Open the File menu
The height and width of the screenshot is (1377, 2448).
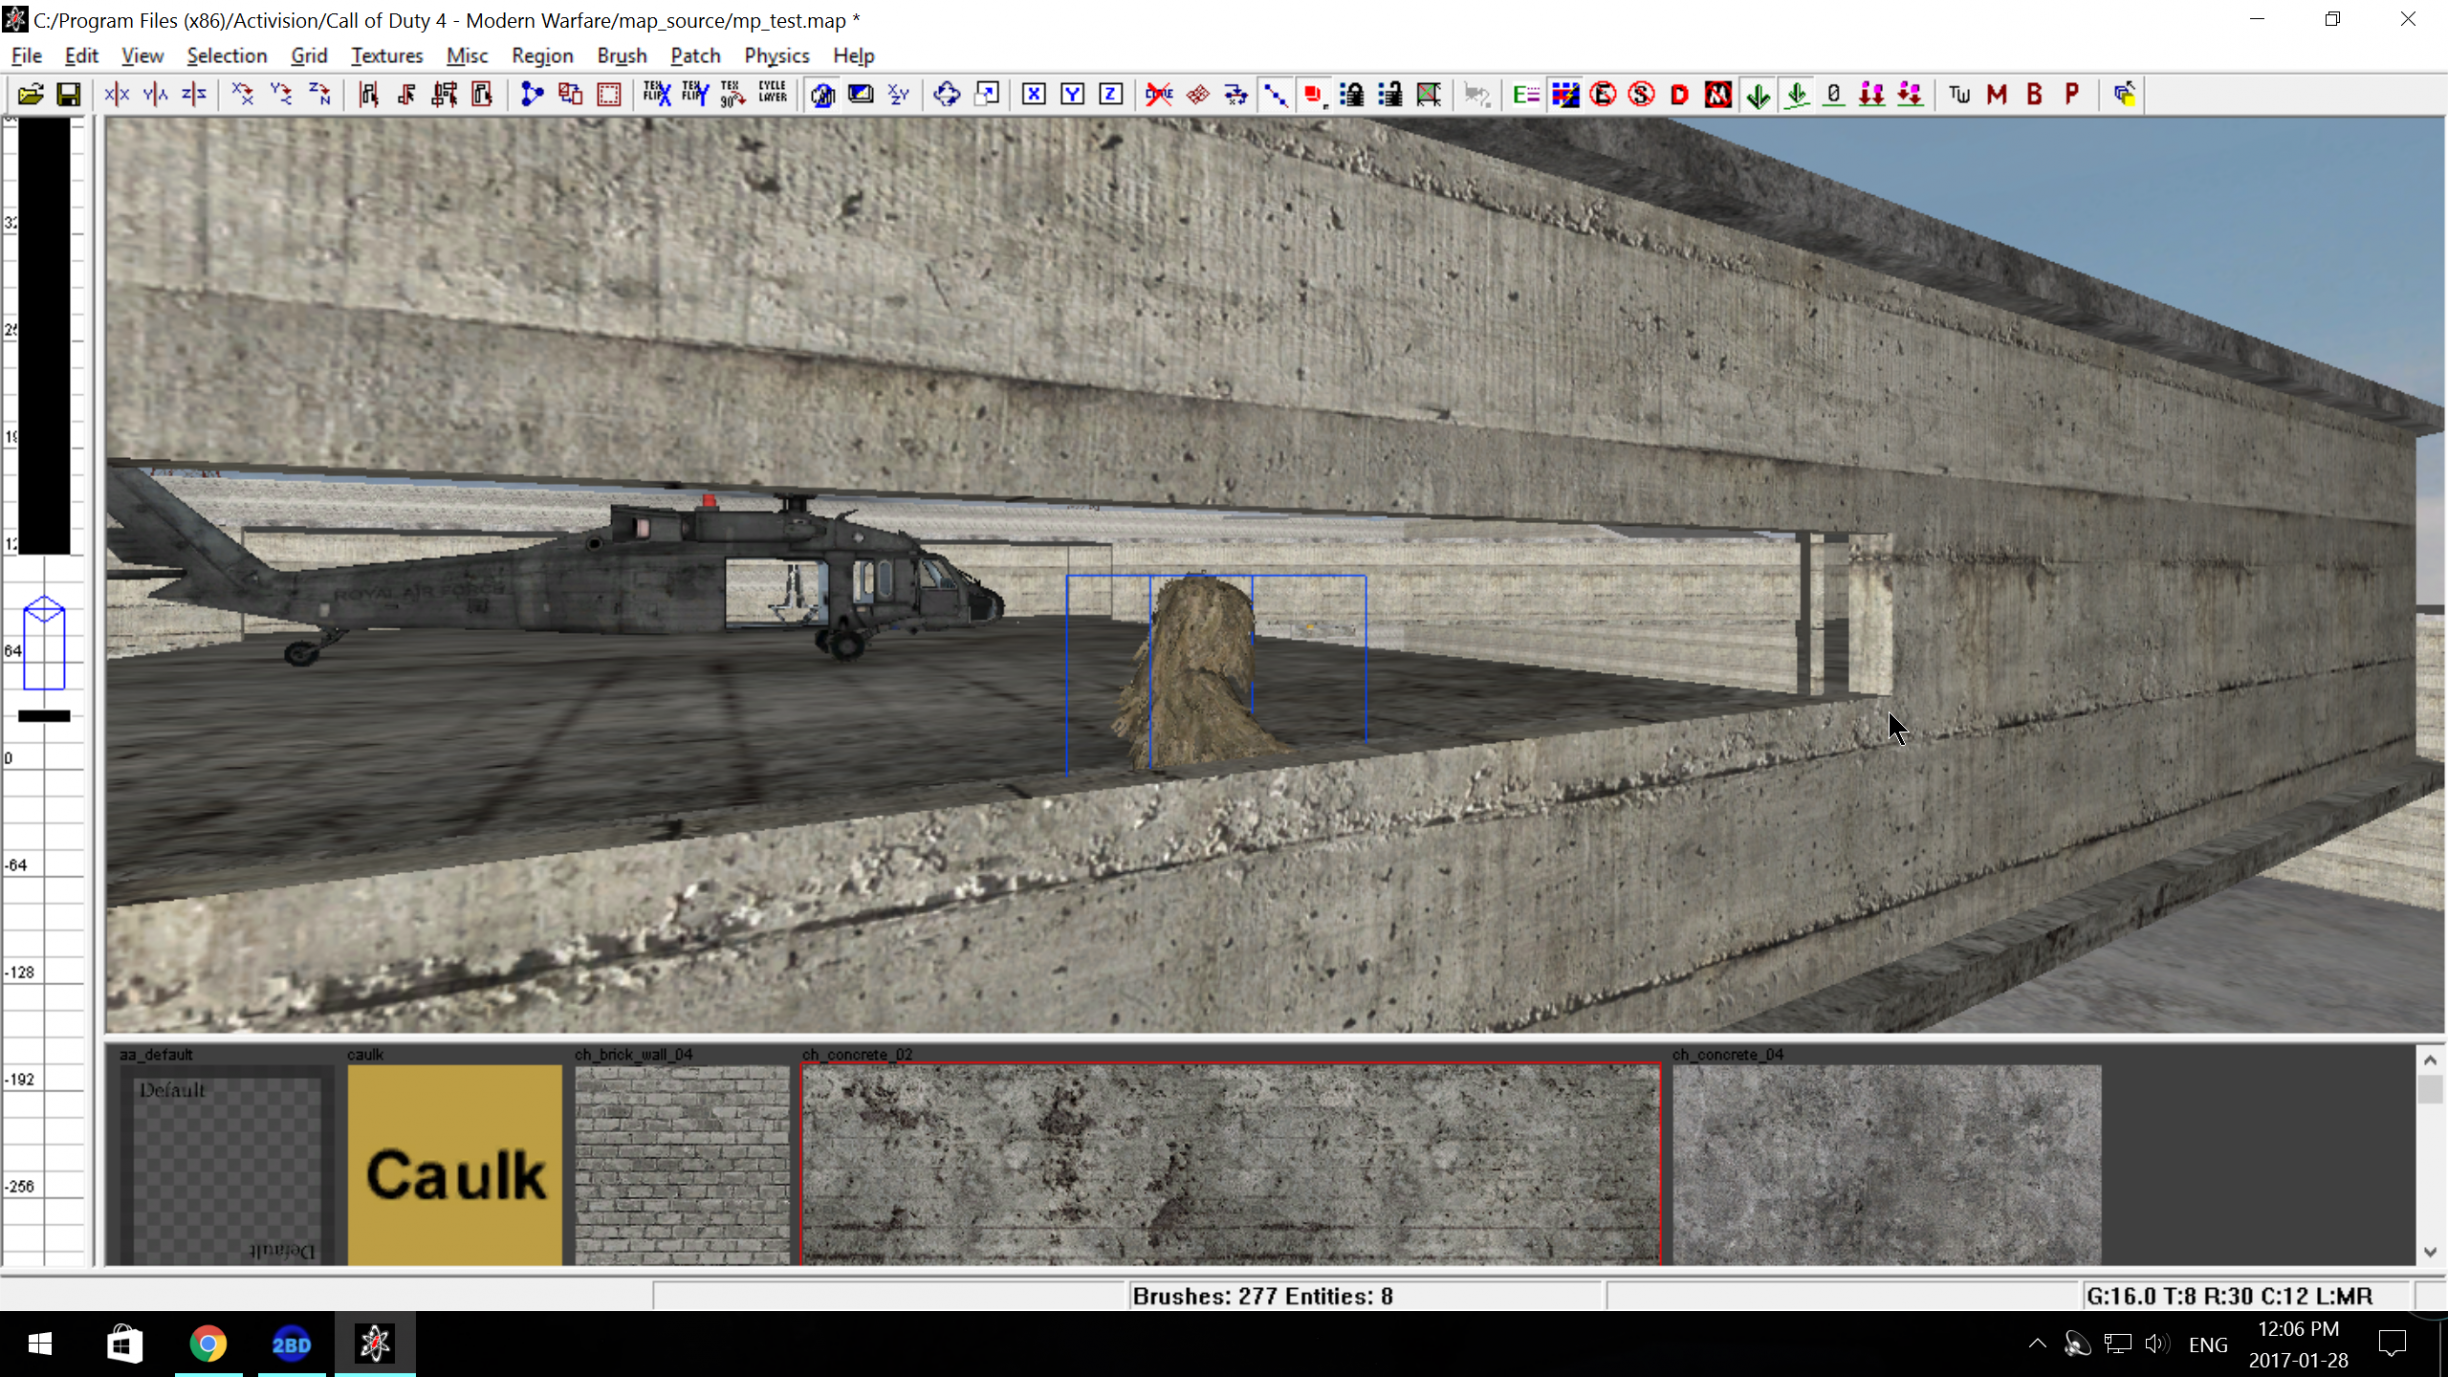point(26,55)
